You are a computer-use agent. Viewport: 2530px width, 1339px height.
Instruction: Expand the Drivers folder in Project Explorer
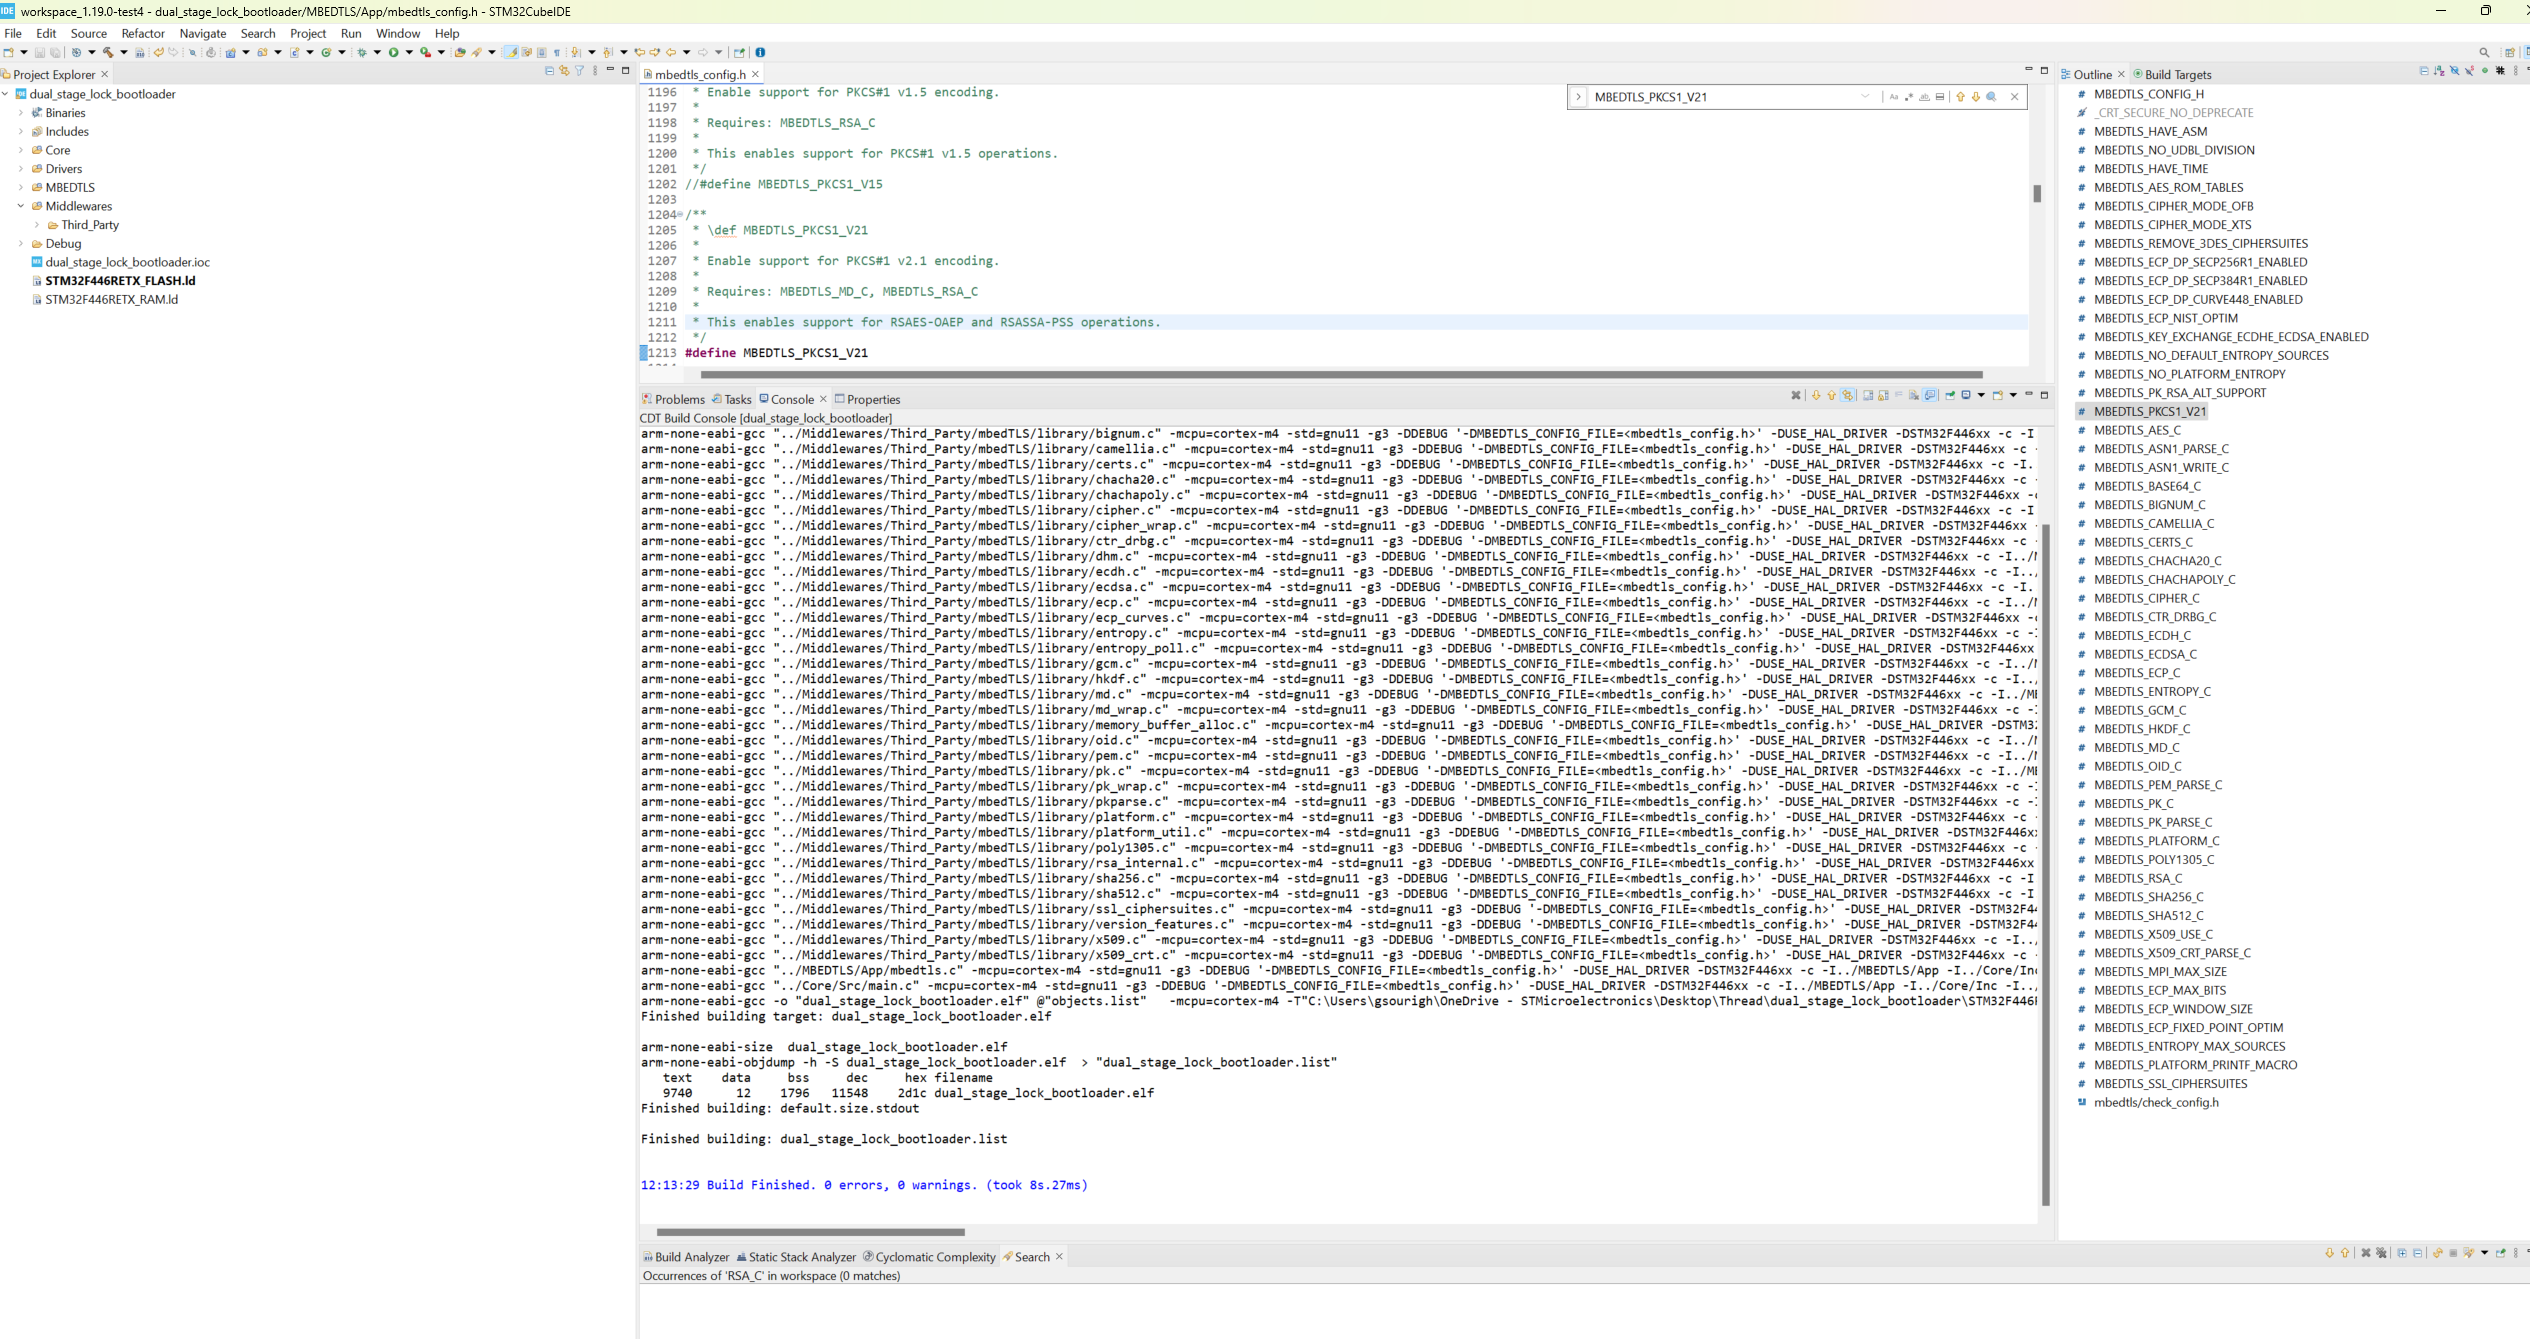point(21,169)
